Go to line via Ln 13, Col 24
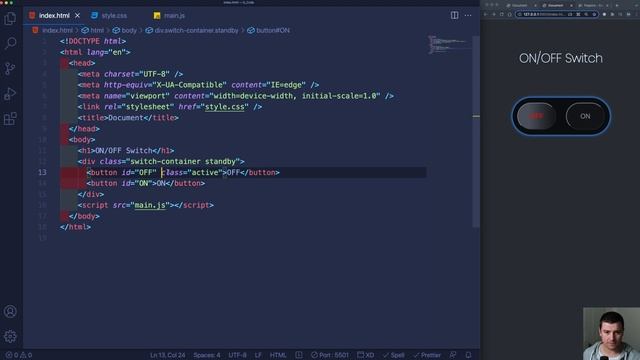The height and width of the screenshot is (360, 640). tap(167, 355)
